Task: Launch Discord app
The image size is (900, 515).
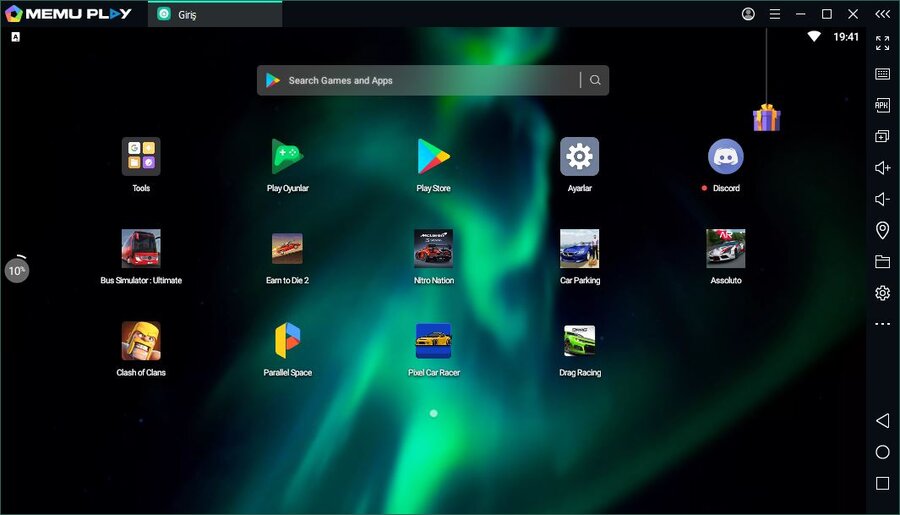Action: click(726, 156)
